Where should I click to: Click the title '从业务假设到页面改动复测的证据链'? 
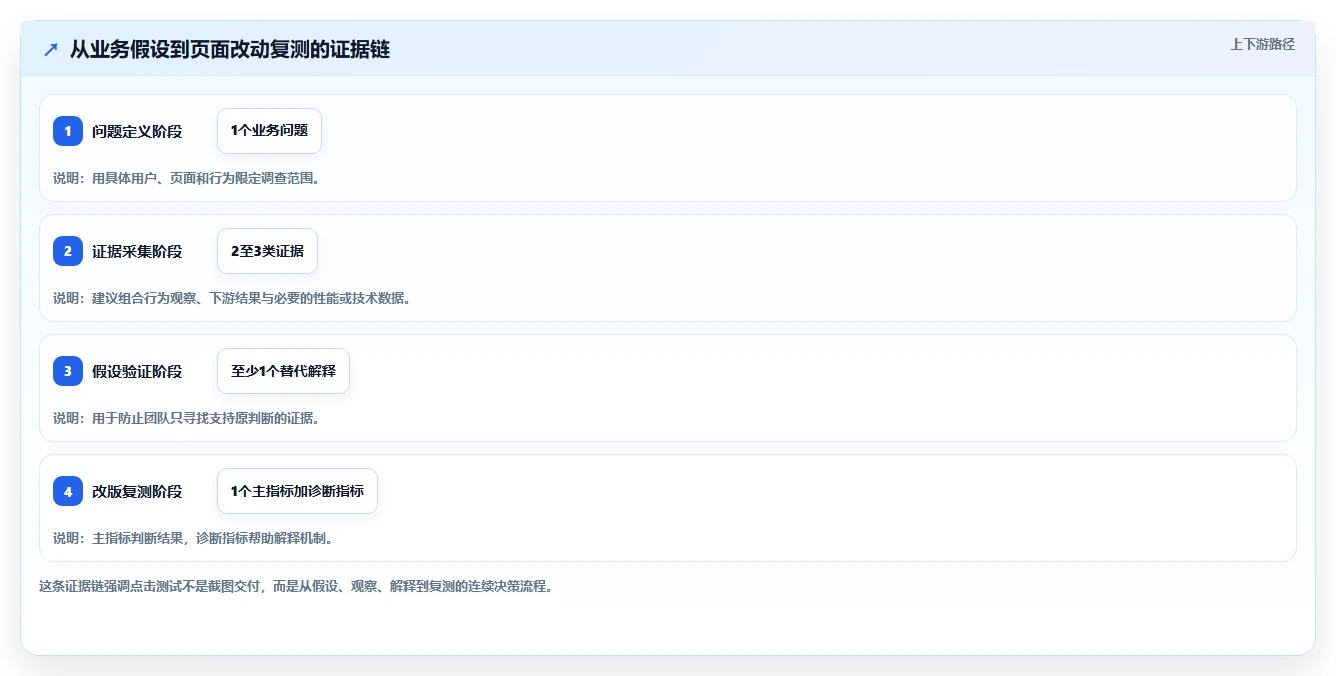[230, 49]
